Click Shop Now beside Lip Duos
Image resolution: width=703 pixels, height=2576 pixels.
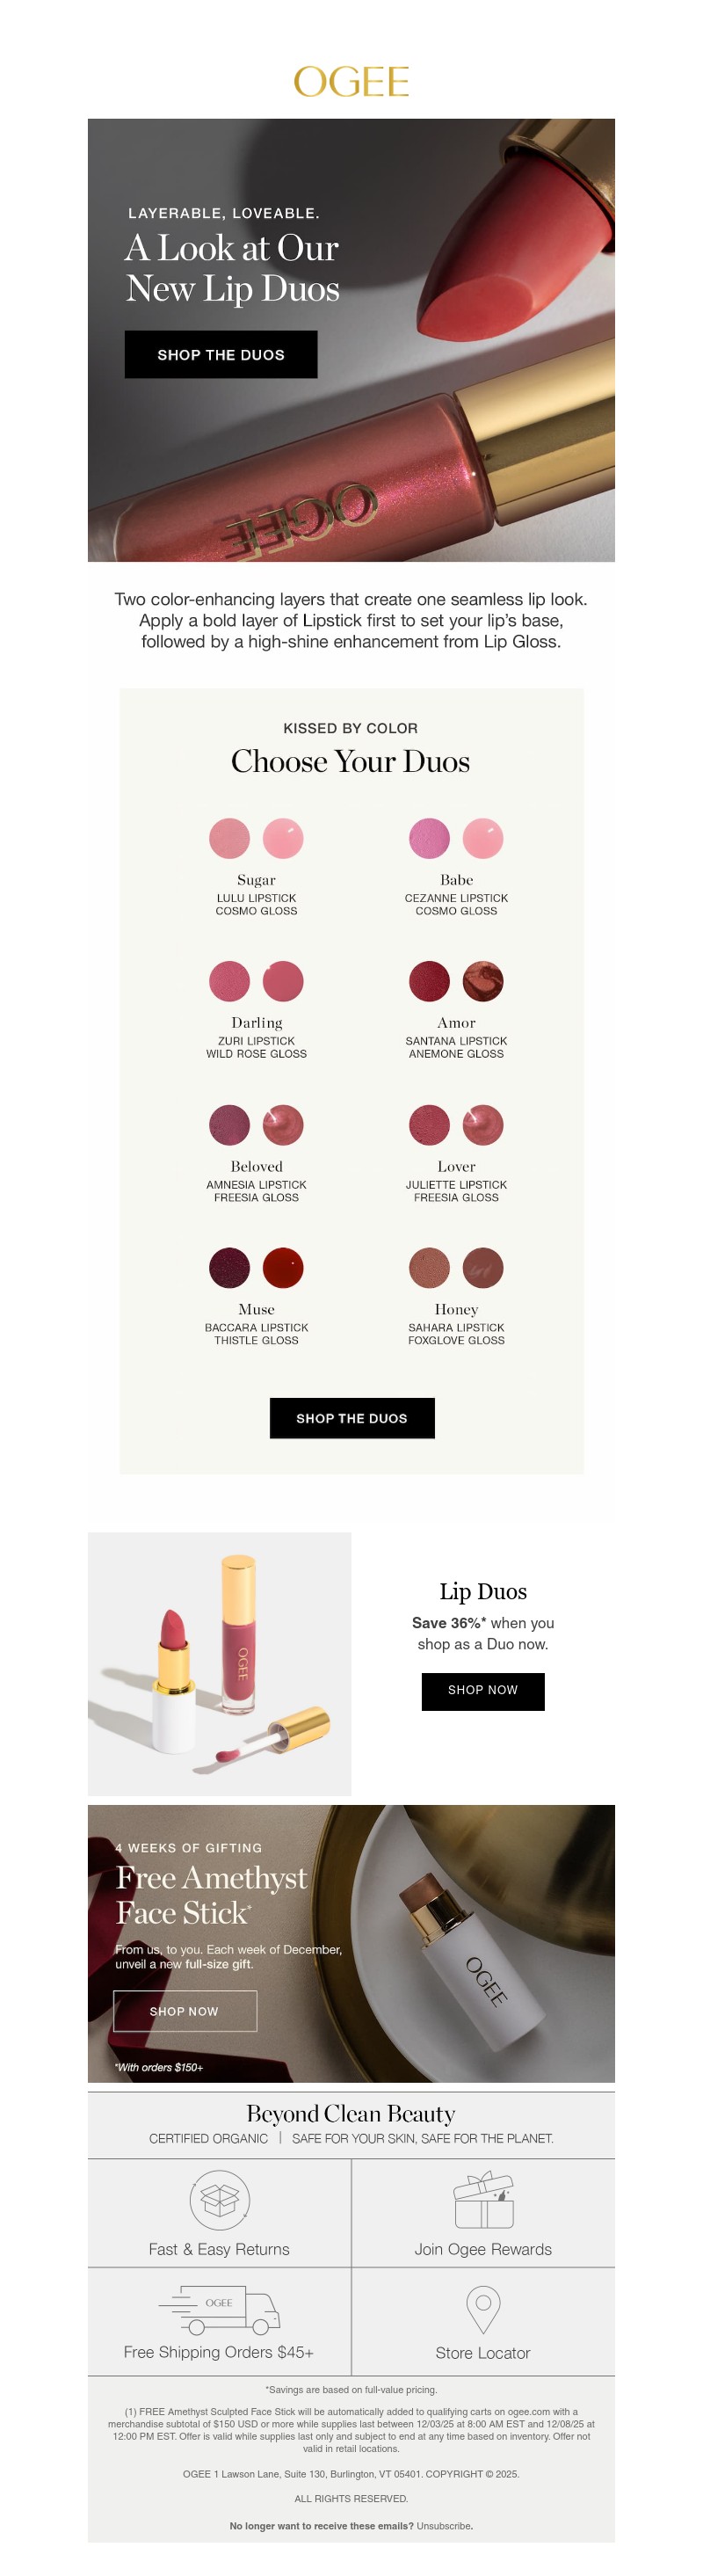(483, 1690)
